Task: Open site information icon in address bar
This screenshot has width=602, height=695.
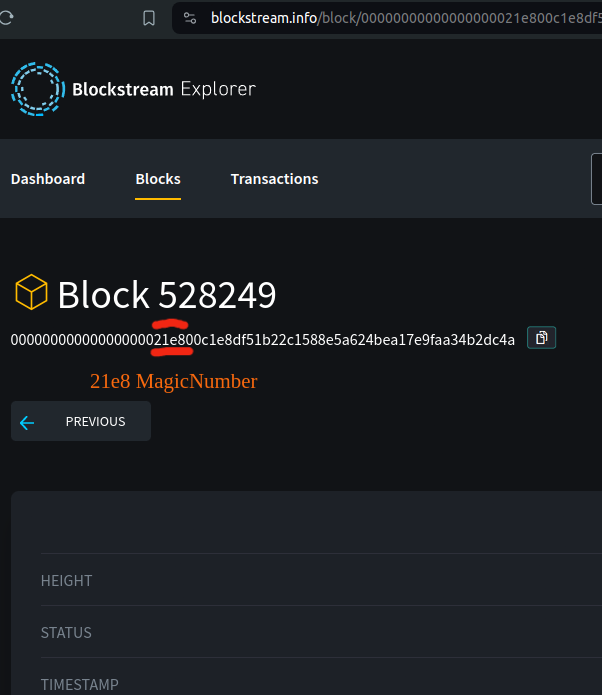Action: point(191,18)
